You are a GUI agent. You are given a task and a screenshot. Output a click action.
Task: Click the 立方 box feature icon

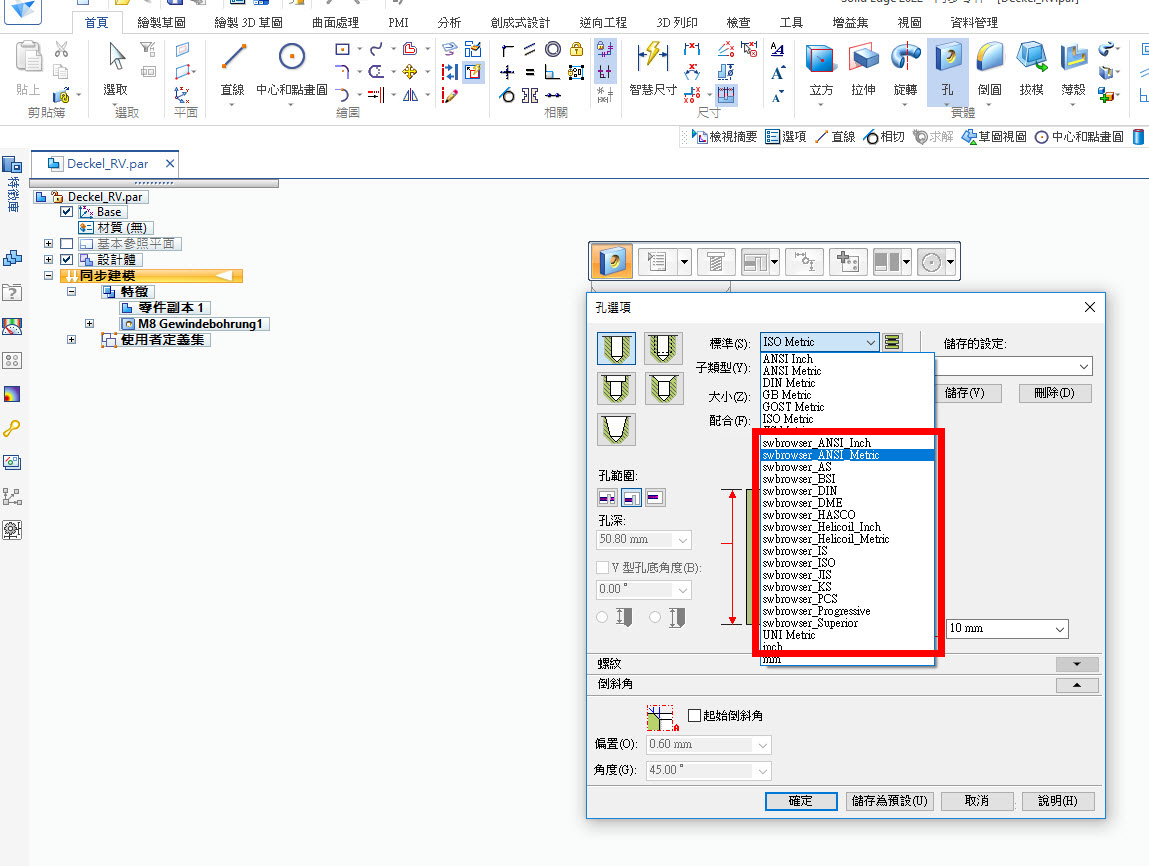[x=821, y=70]
